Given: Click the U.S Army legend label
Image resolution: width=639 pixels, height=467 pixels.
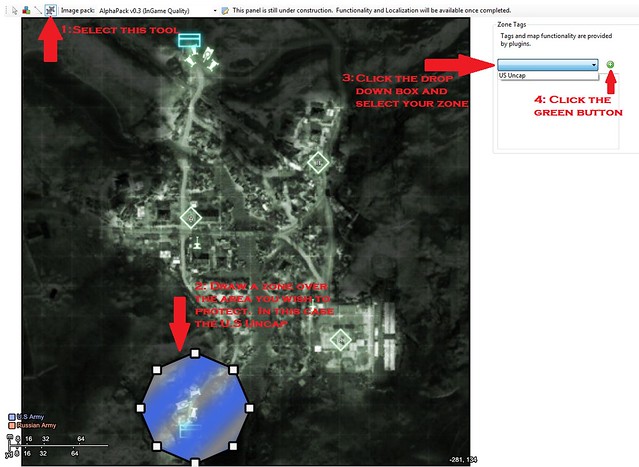Looking at the screenshot, I should (x=31, y=417).
